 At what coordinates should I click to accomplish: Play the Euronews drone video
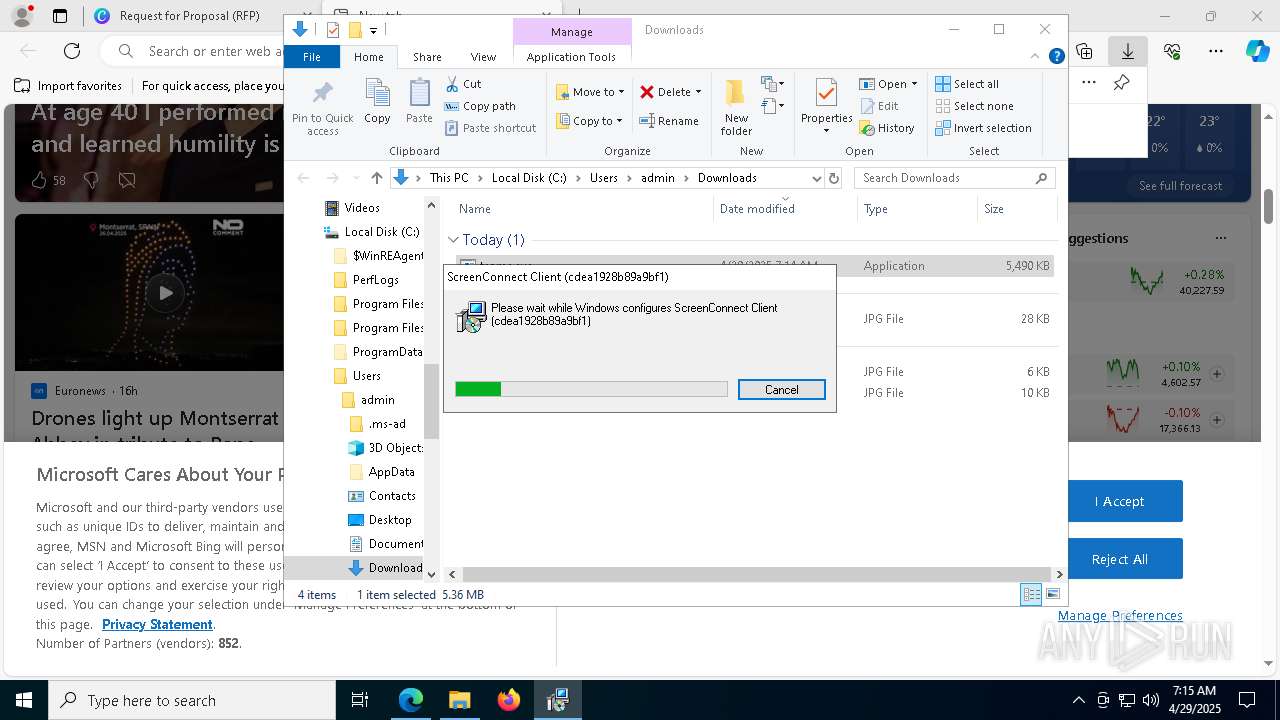point(165,293)
